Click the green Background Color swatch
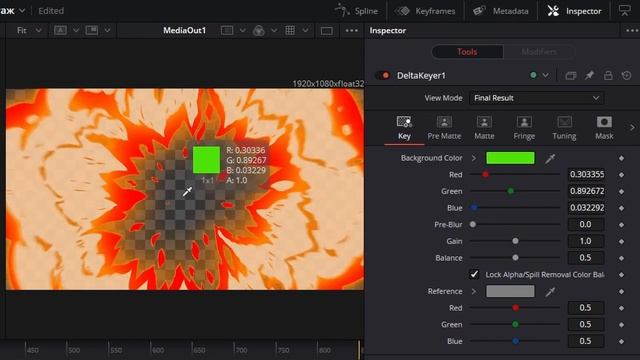The height and width of the screenshot is (360, 640). click(x=510, y=158)
